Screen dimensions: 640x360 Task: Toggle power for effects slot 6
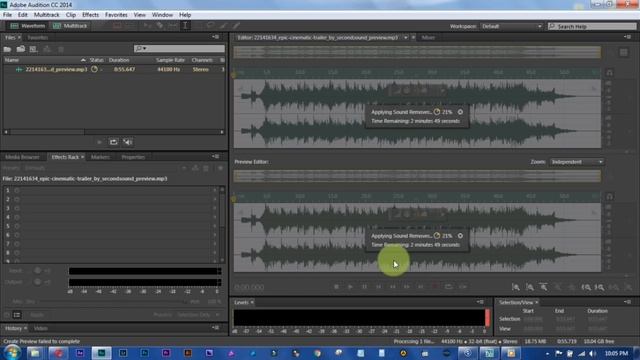(17, 235)
